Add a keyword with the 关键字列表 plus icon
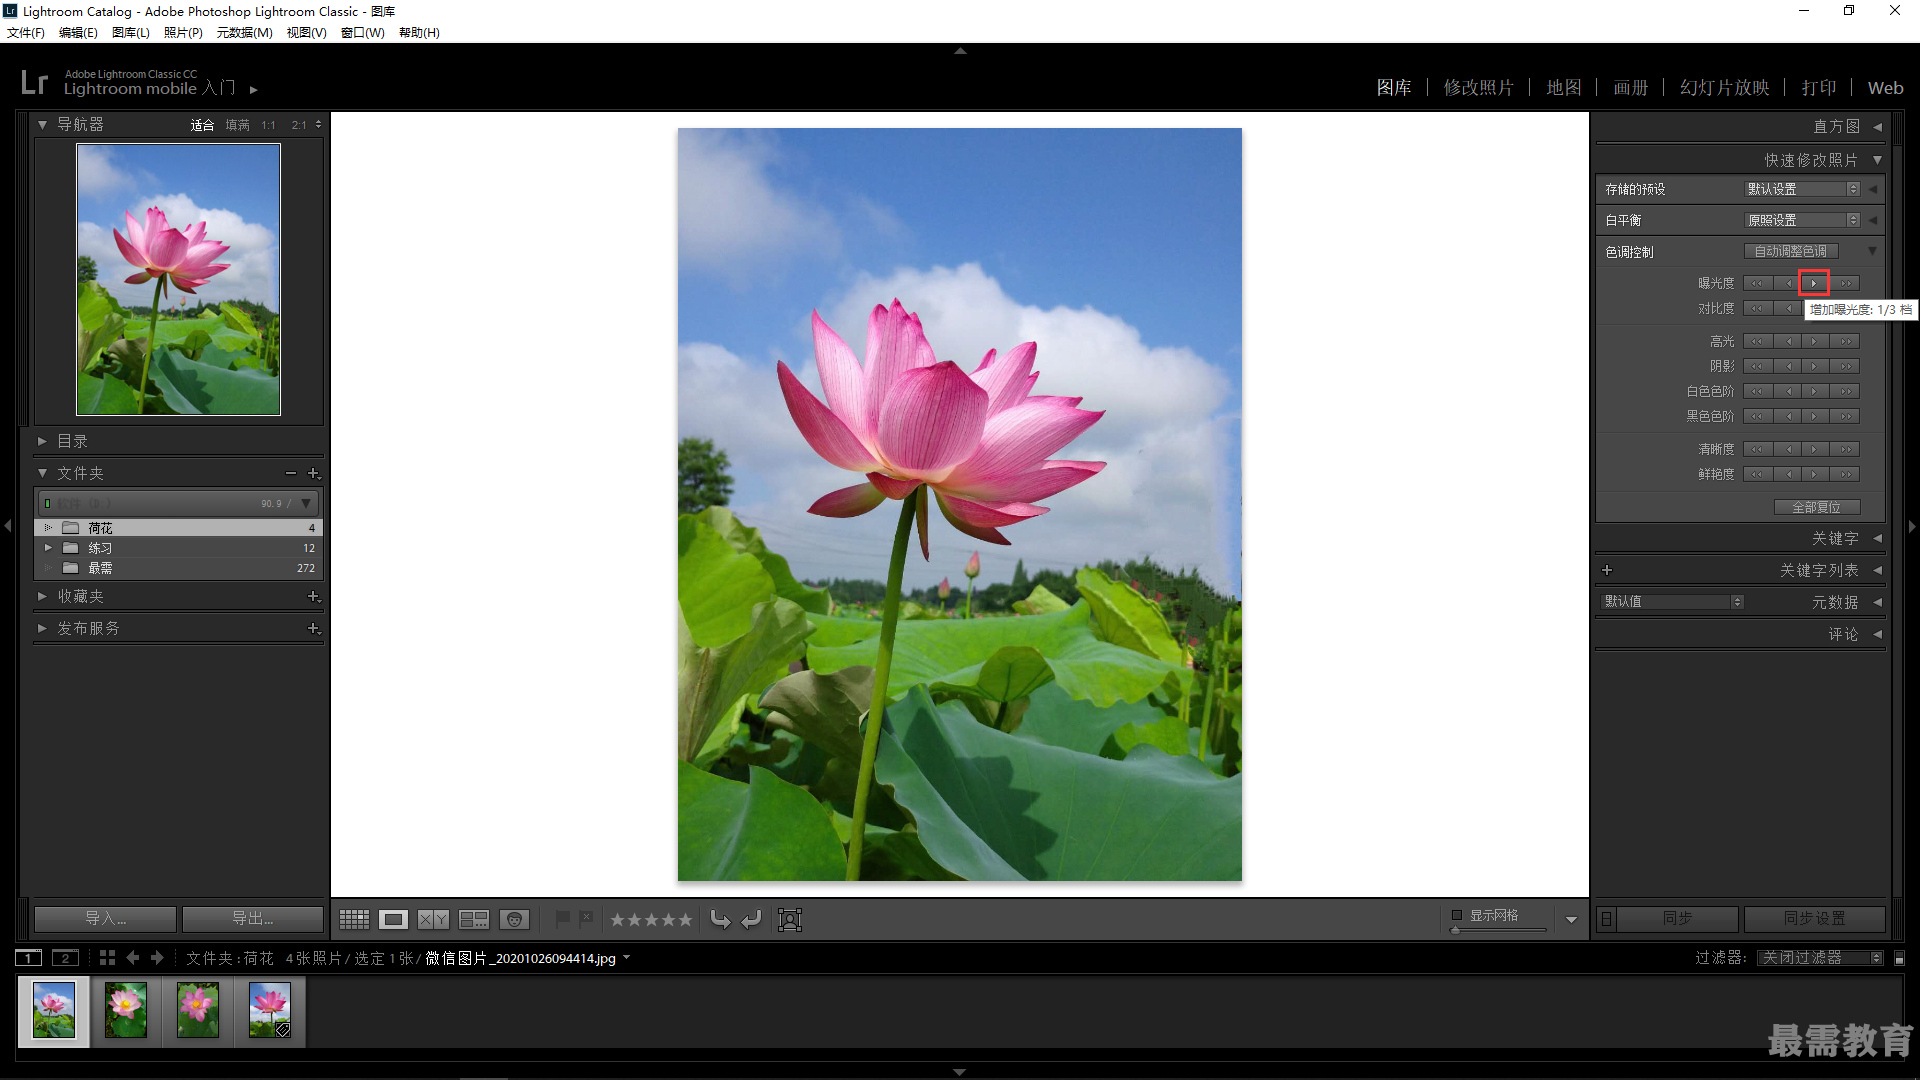Image resolution: width=1920 pixels, height=1080 pixels. pos(1607,570)
